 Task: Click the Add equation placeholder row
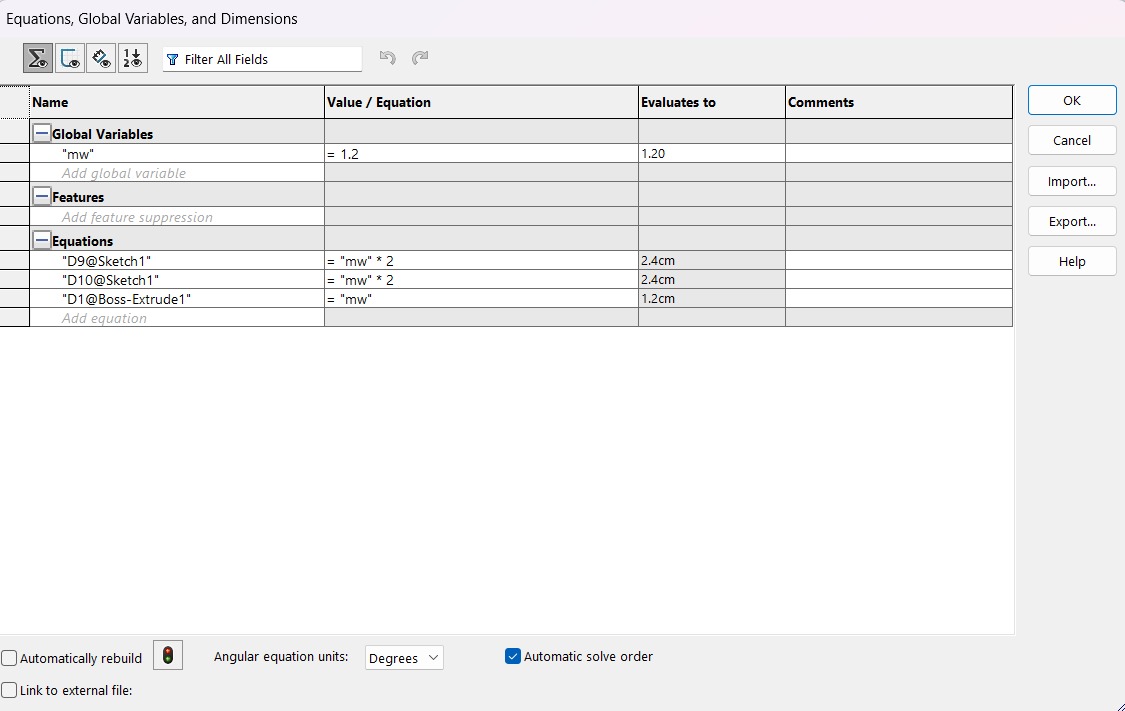tap(177, 318)
